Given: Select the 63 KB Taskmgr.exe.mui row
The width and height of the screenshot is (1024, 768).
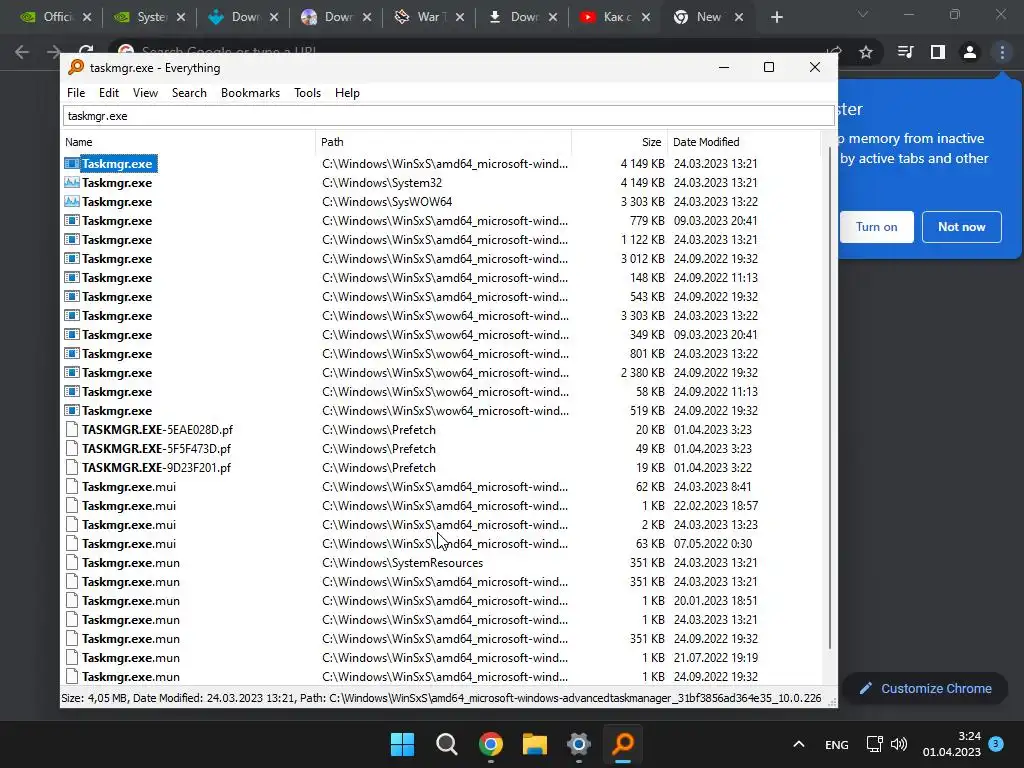Looking at the screenshot, I should pyautogui.click(x=441, y=543).
